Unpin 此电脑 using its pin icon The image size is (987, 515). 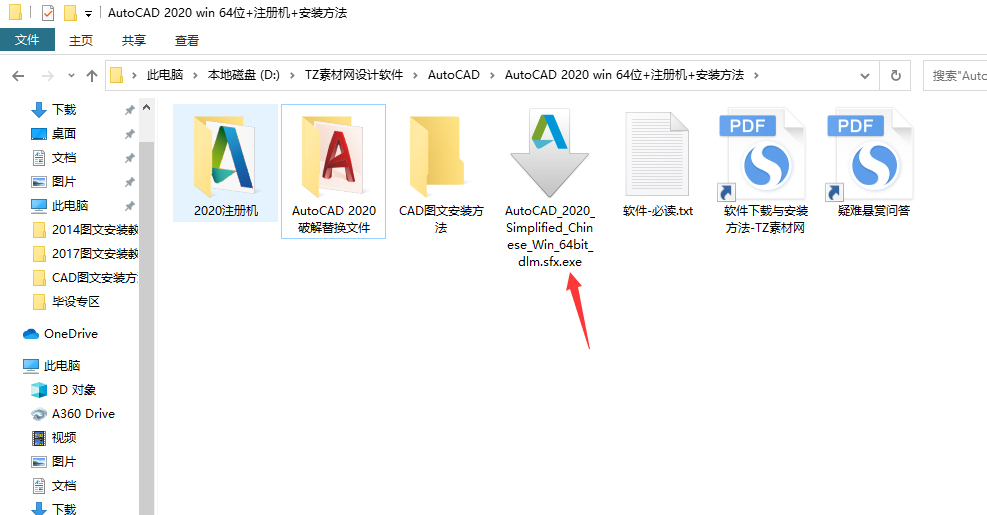pos(130,206)
